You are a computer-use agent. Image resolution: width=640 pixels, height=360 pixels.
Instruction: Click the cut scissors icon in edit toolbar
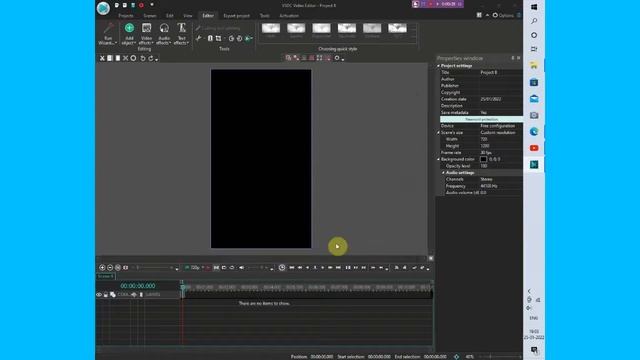click(x=102, y=58)
